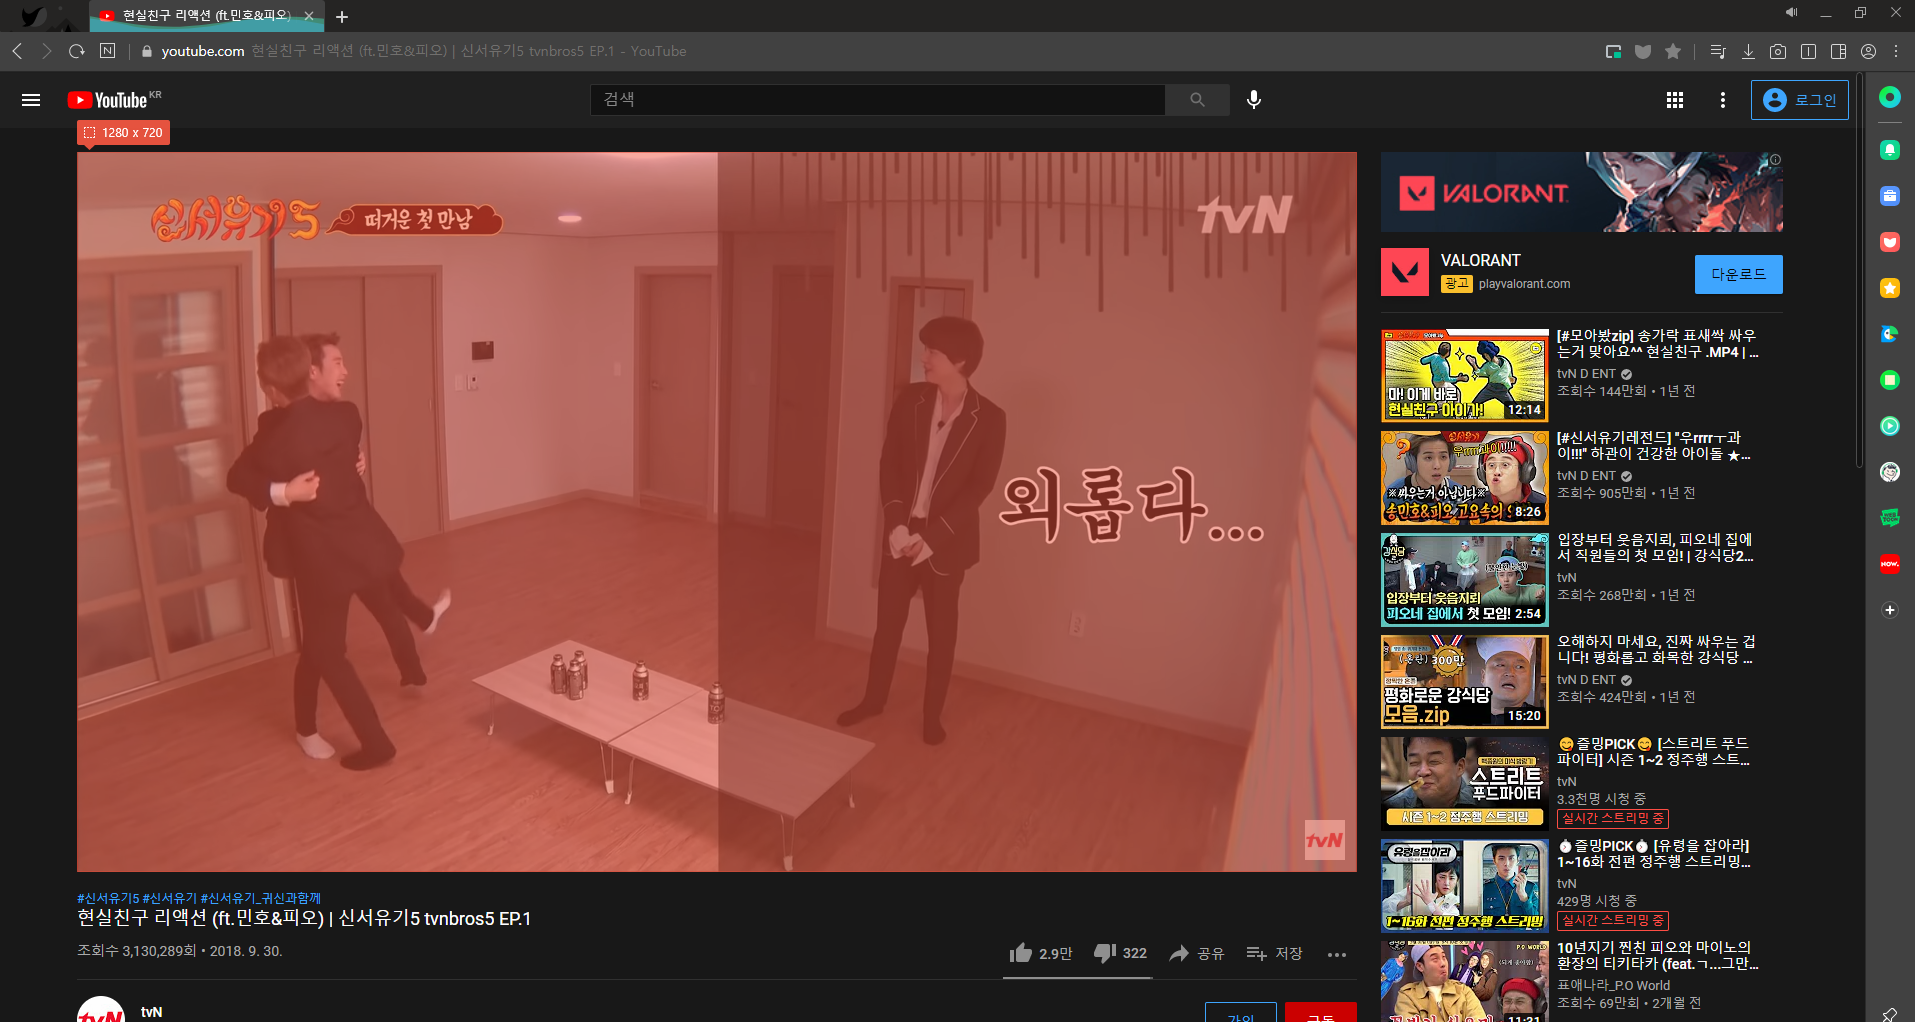Open the YouTube settings three-dot menu
The width and height of the screenshot is (1915, 1022).
[1723, 100]
